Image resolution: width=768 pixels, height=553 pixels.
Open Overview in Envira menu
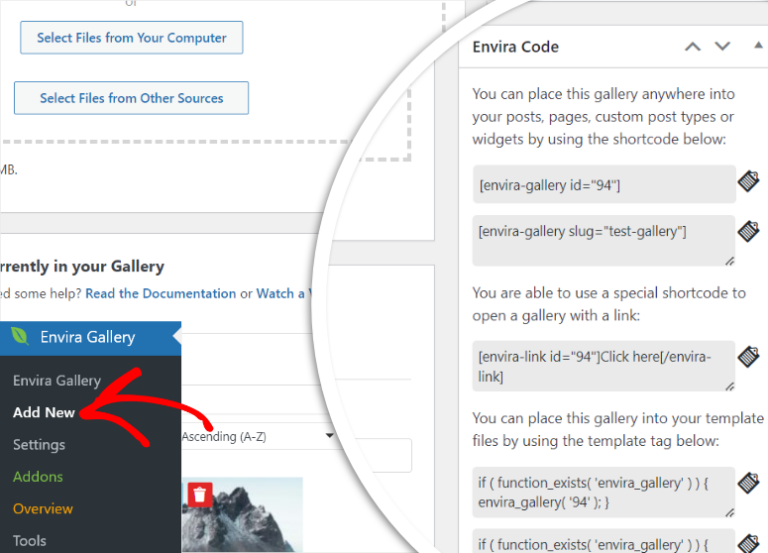43,509
